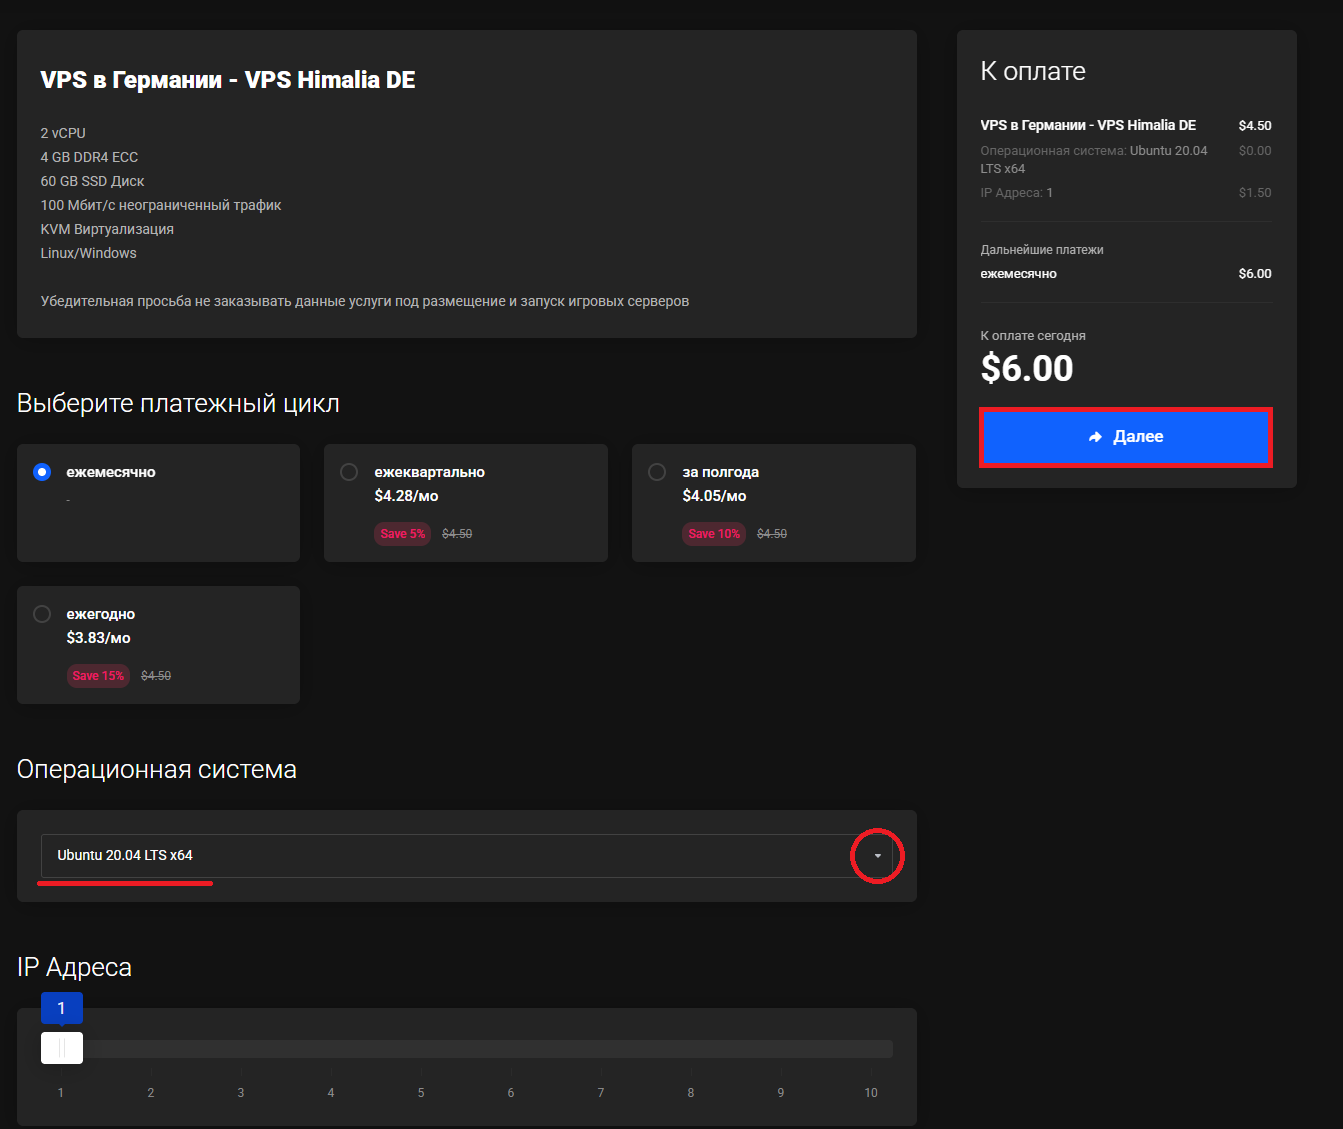
Task: Click the $4.28/мо price text
Action: coord(406,496)
